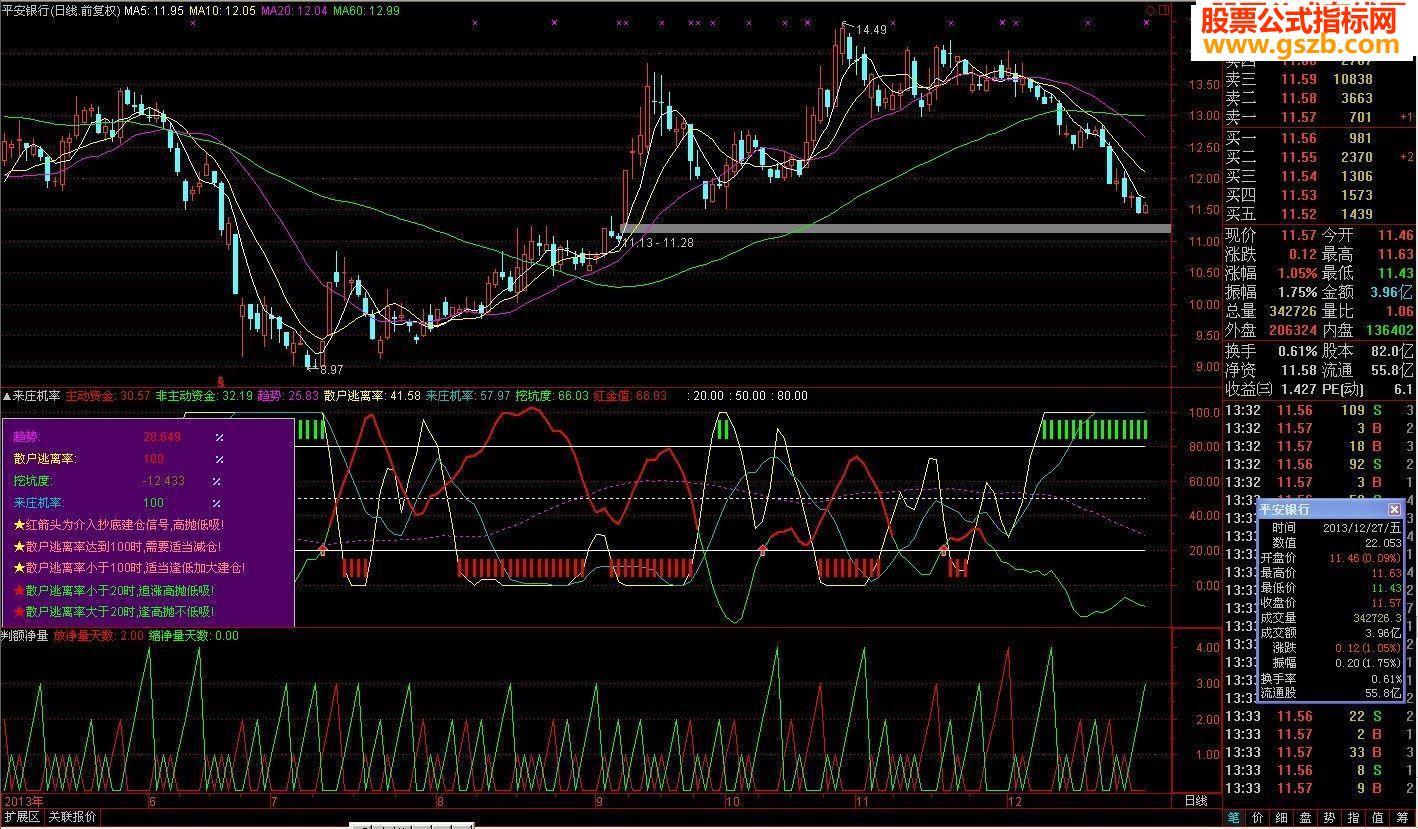Click the 挖坑度 -12.433 row in the purple panel

(119, 481)
